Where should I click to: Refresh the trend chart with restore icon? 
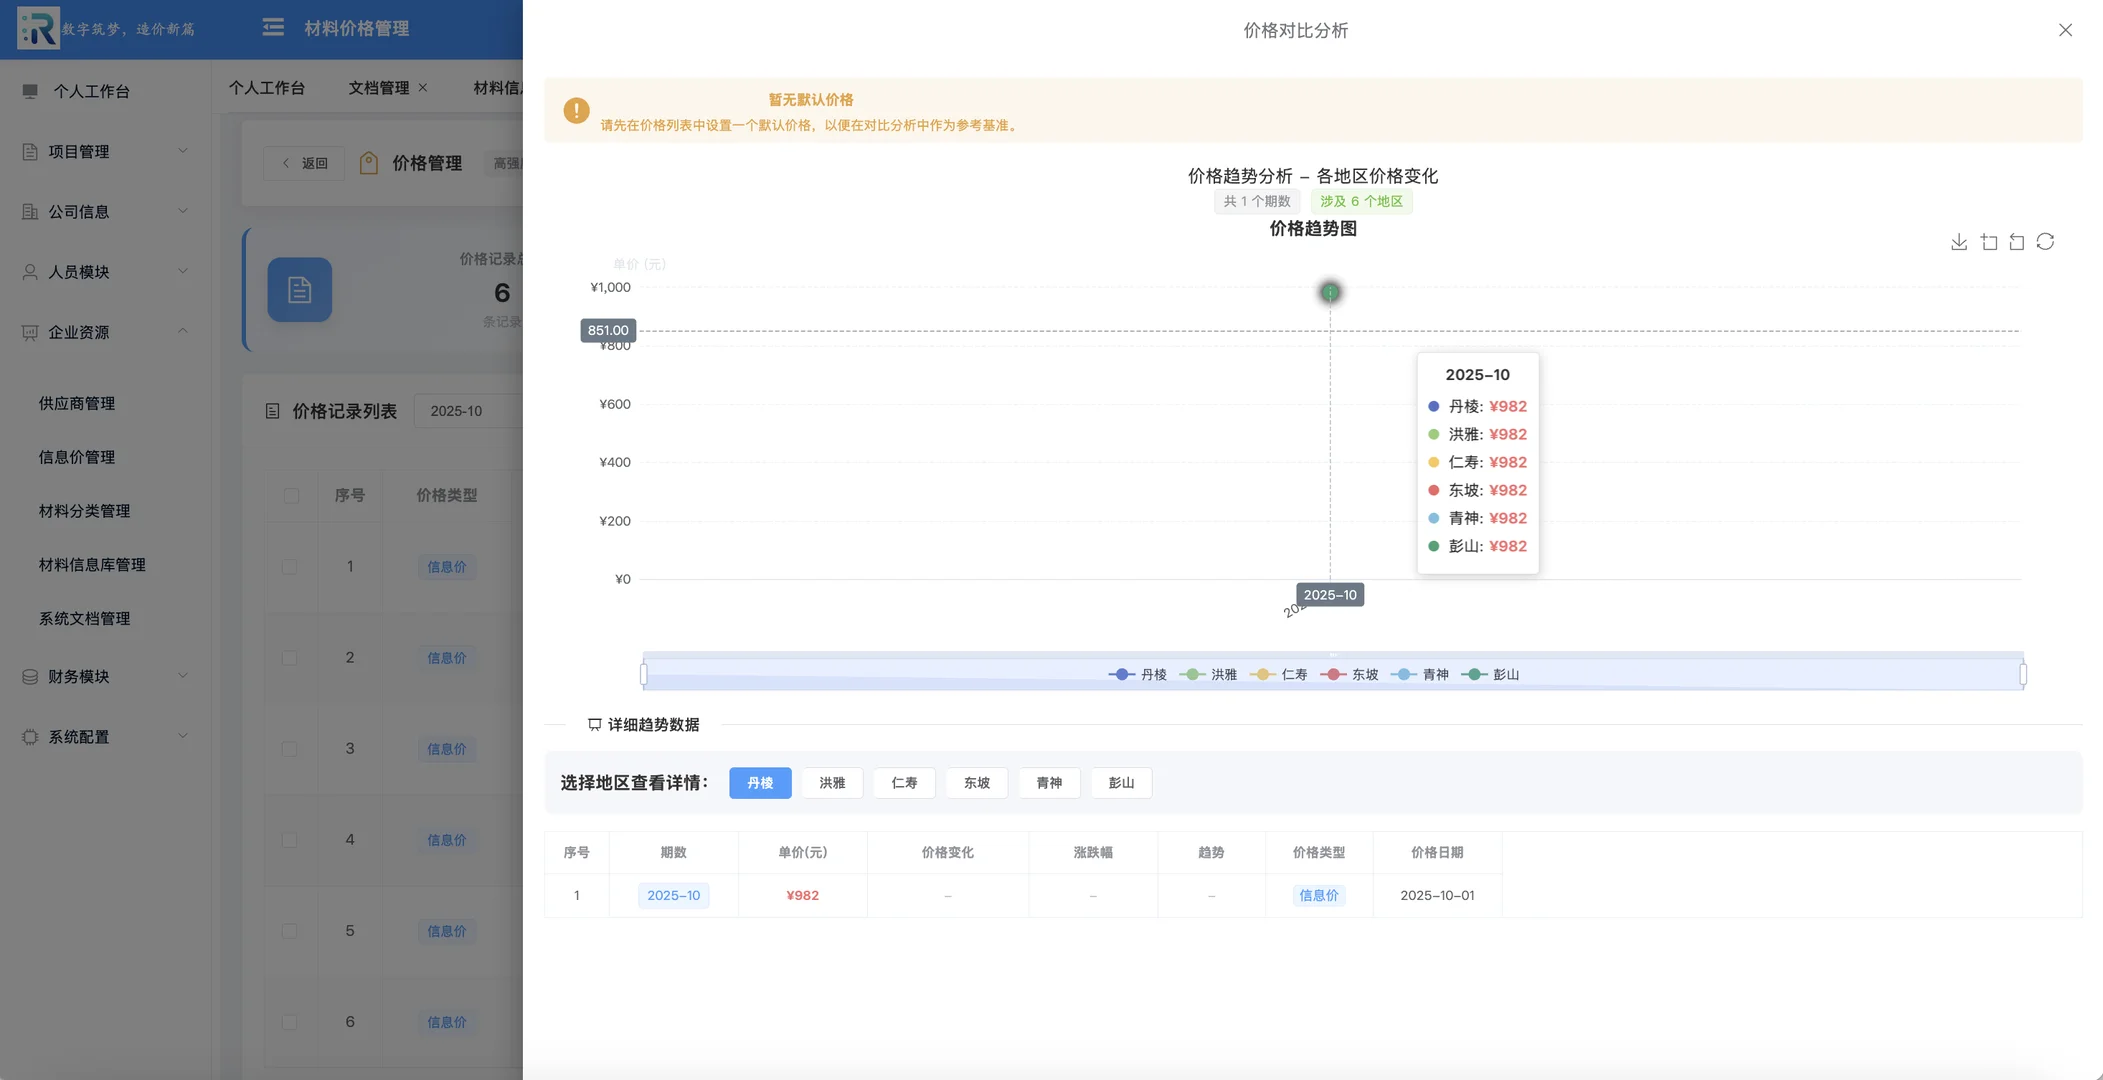point(2045,241)
